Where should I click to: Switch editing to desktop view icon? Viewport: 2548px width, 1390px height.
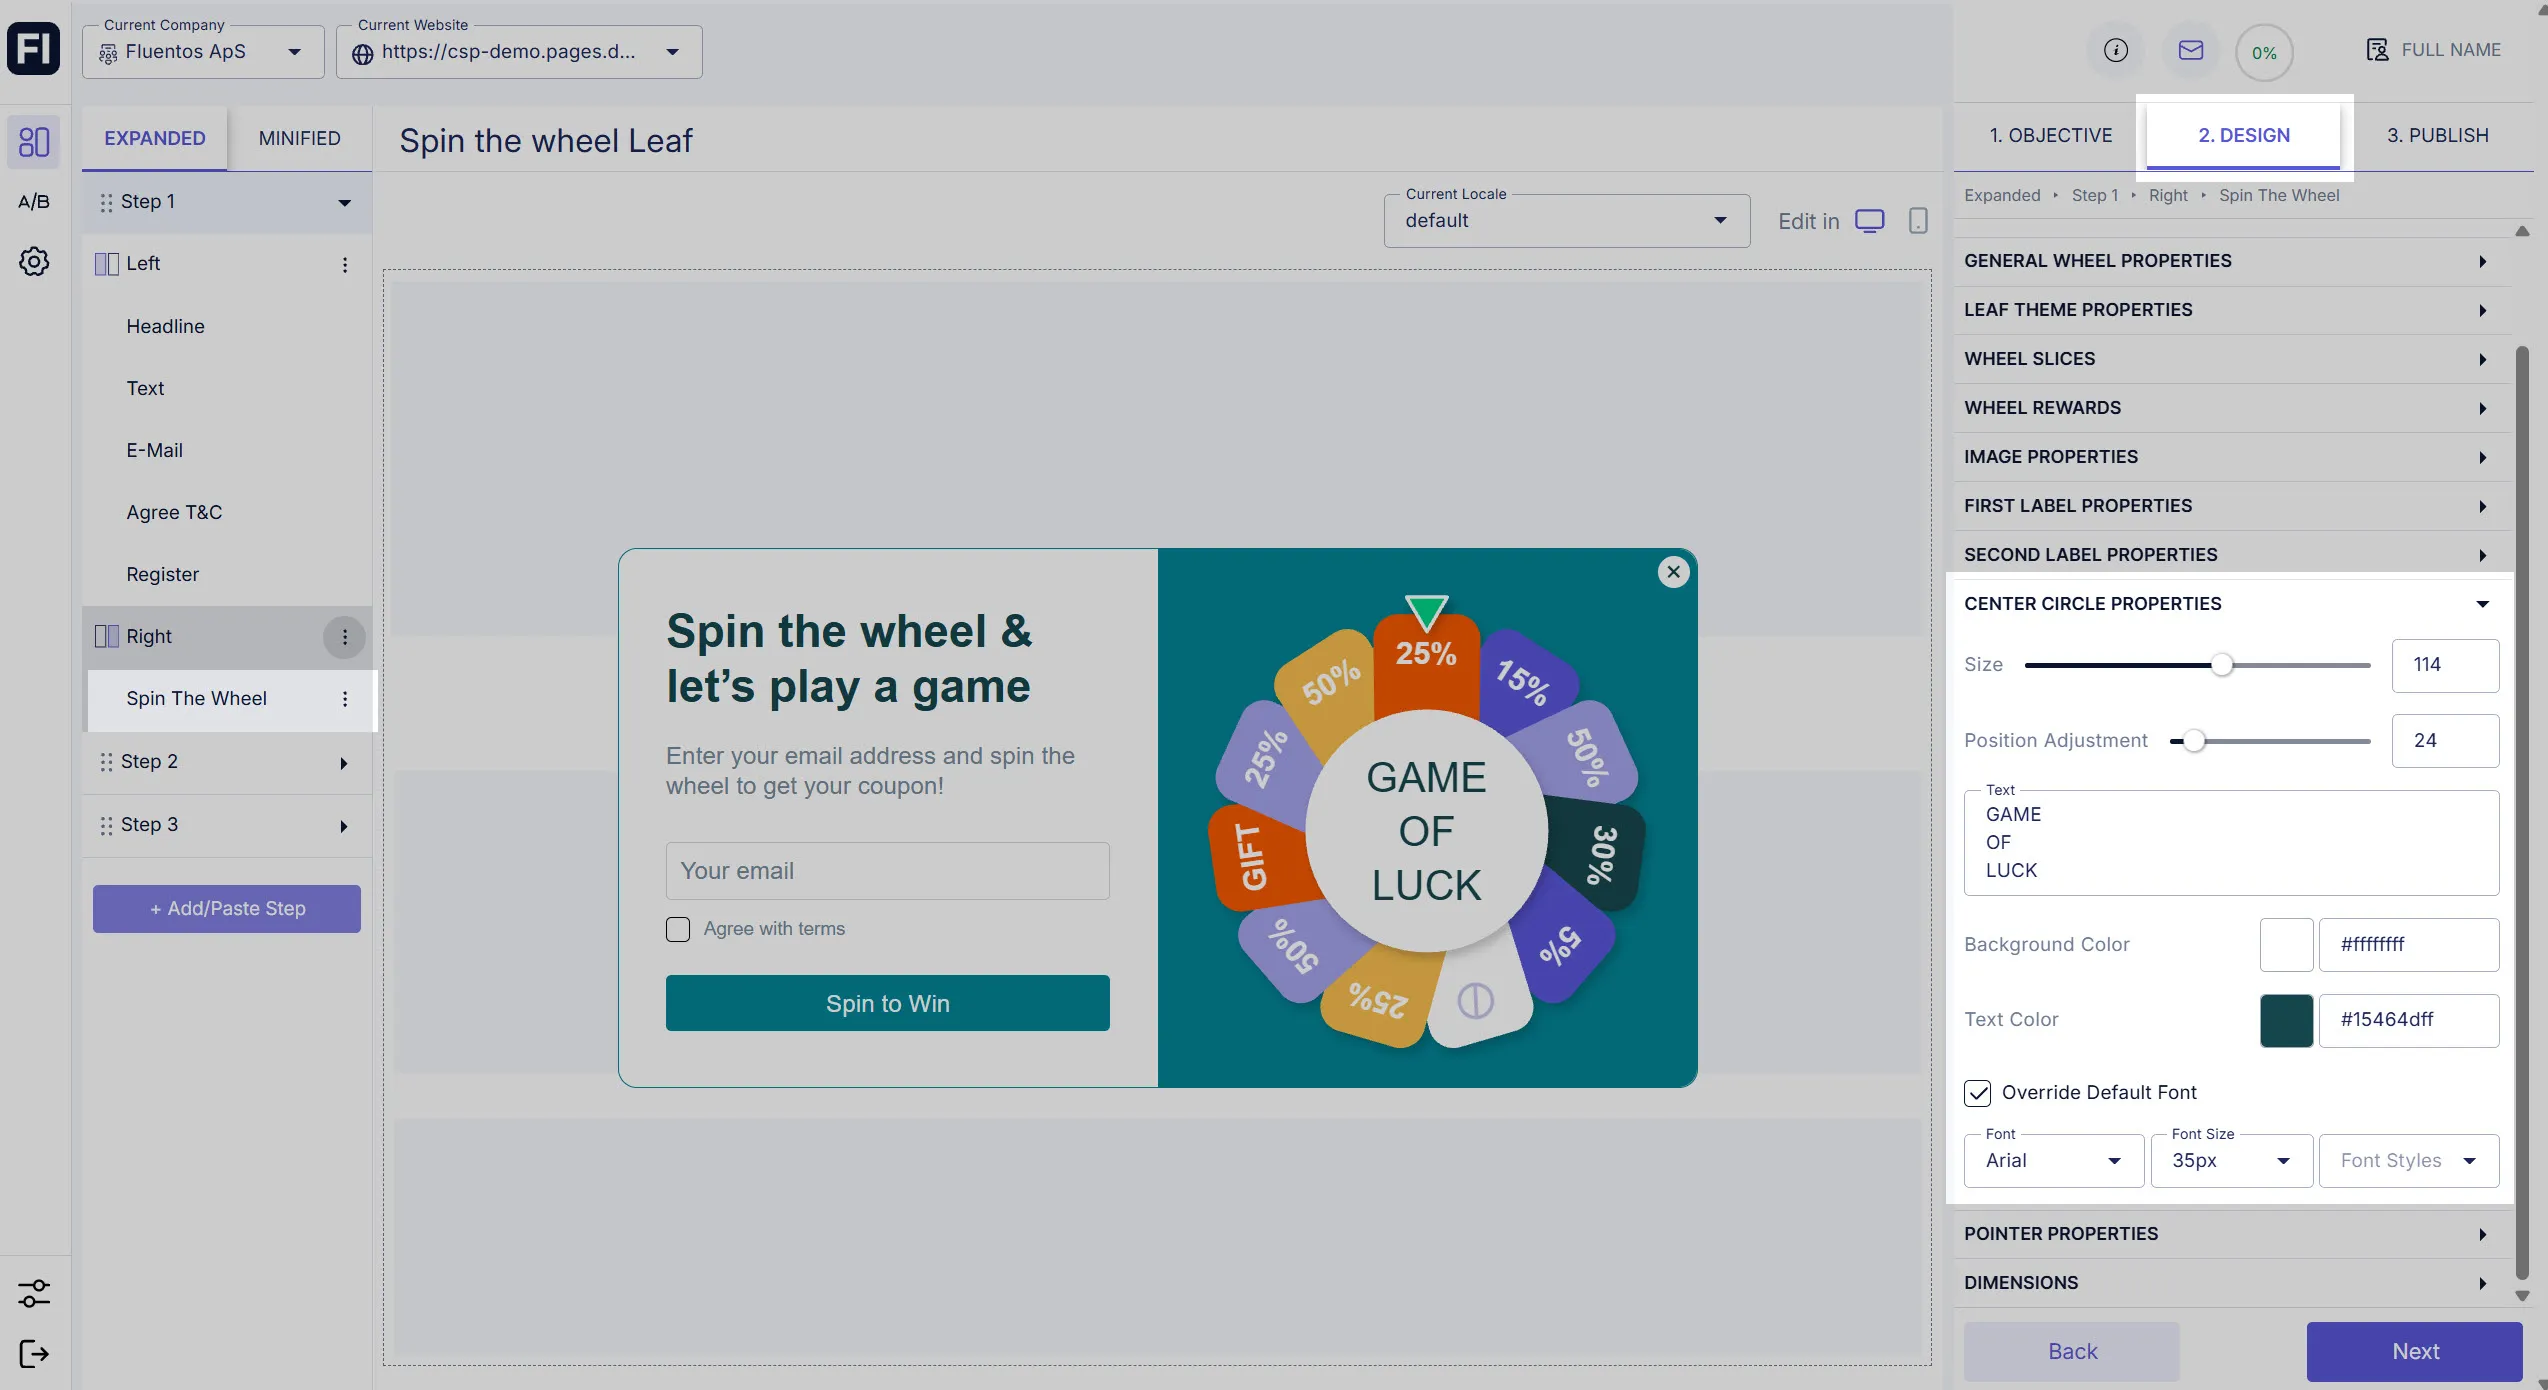coord(1869,220)
